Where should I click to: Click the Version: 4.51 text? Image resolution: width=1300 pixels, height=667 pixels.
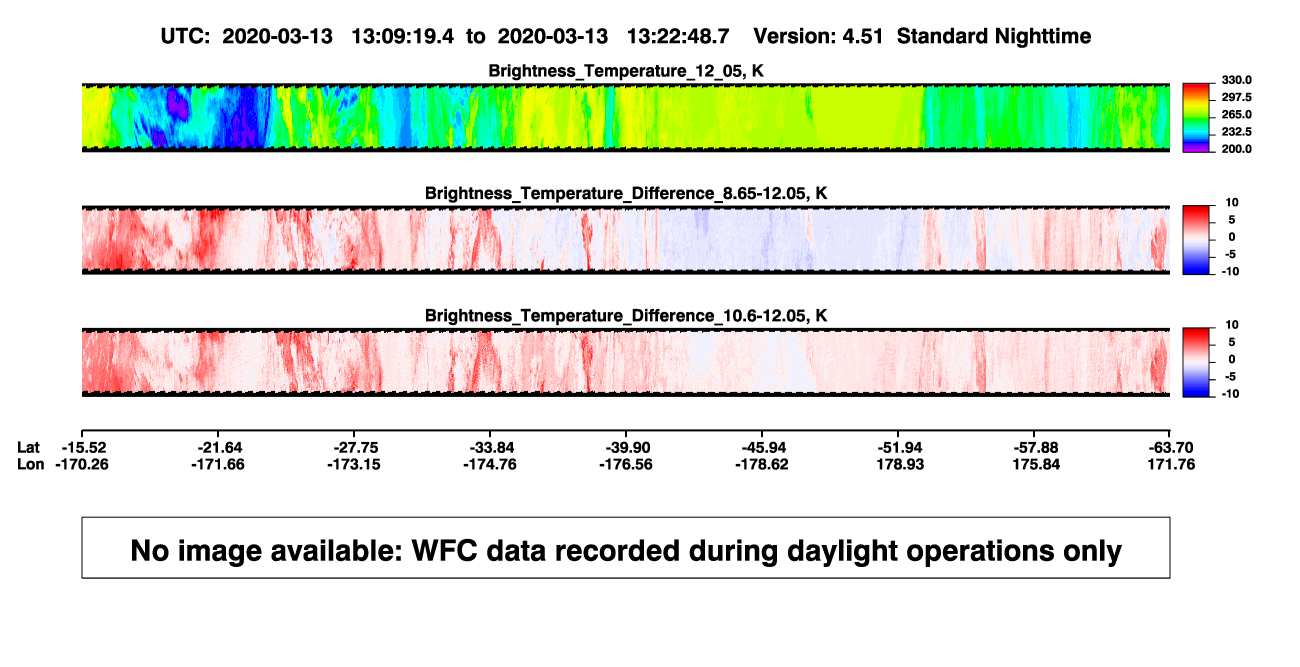[x=820, y=36]
